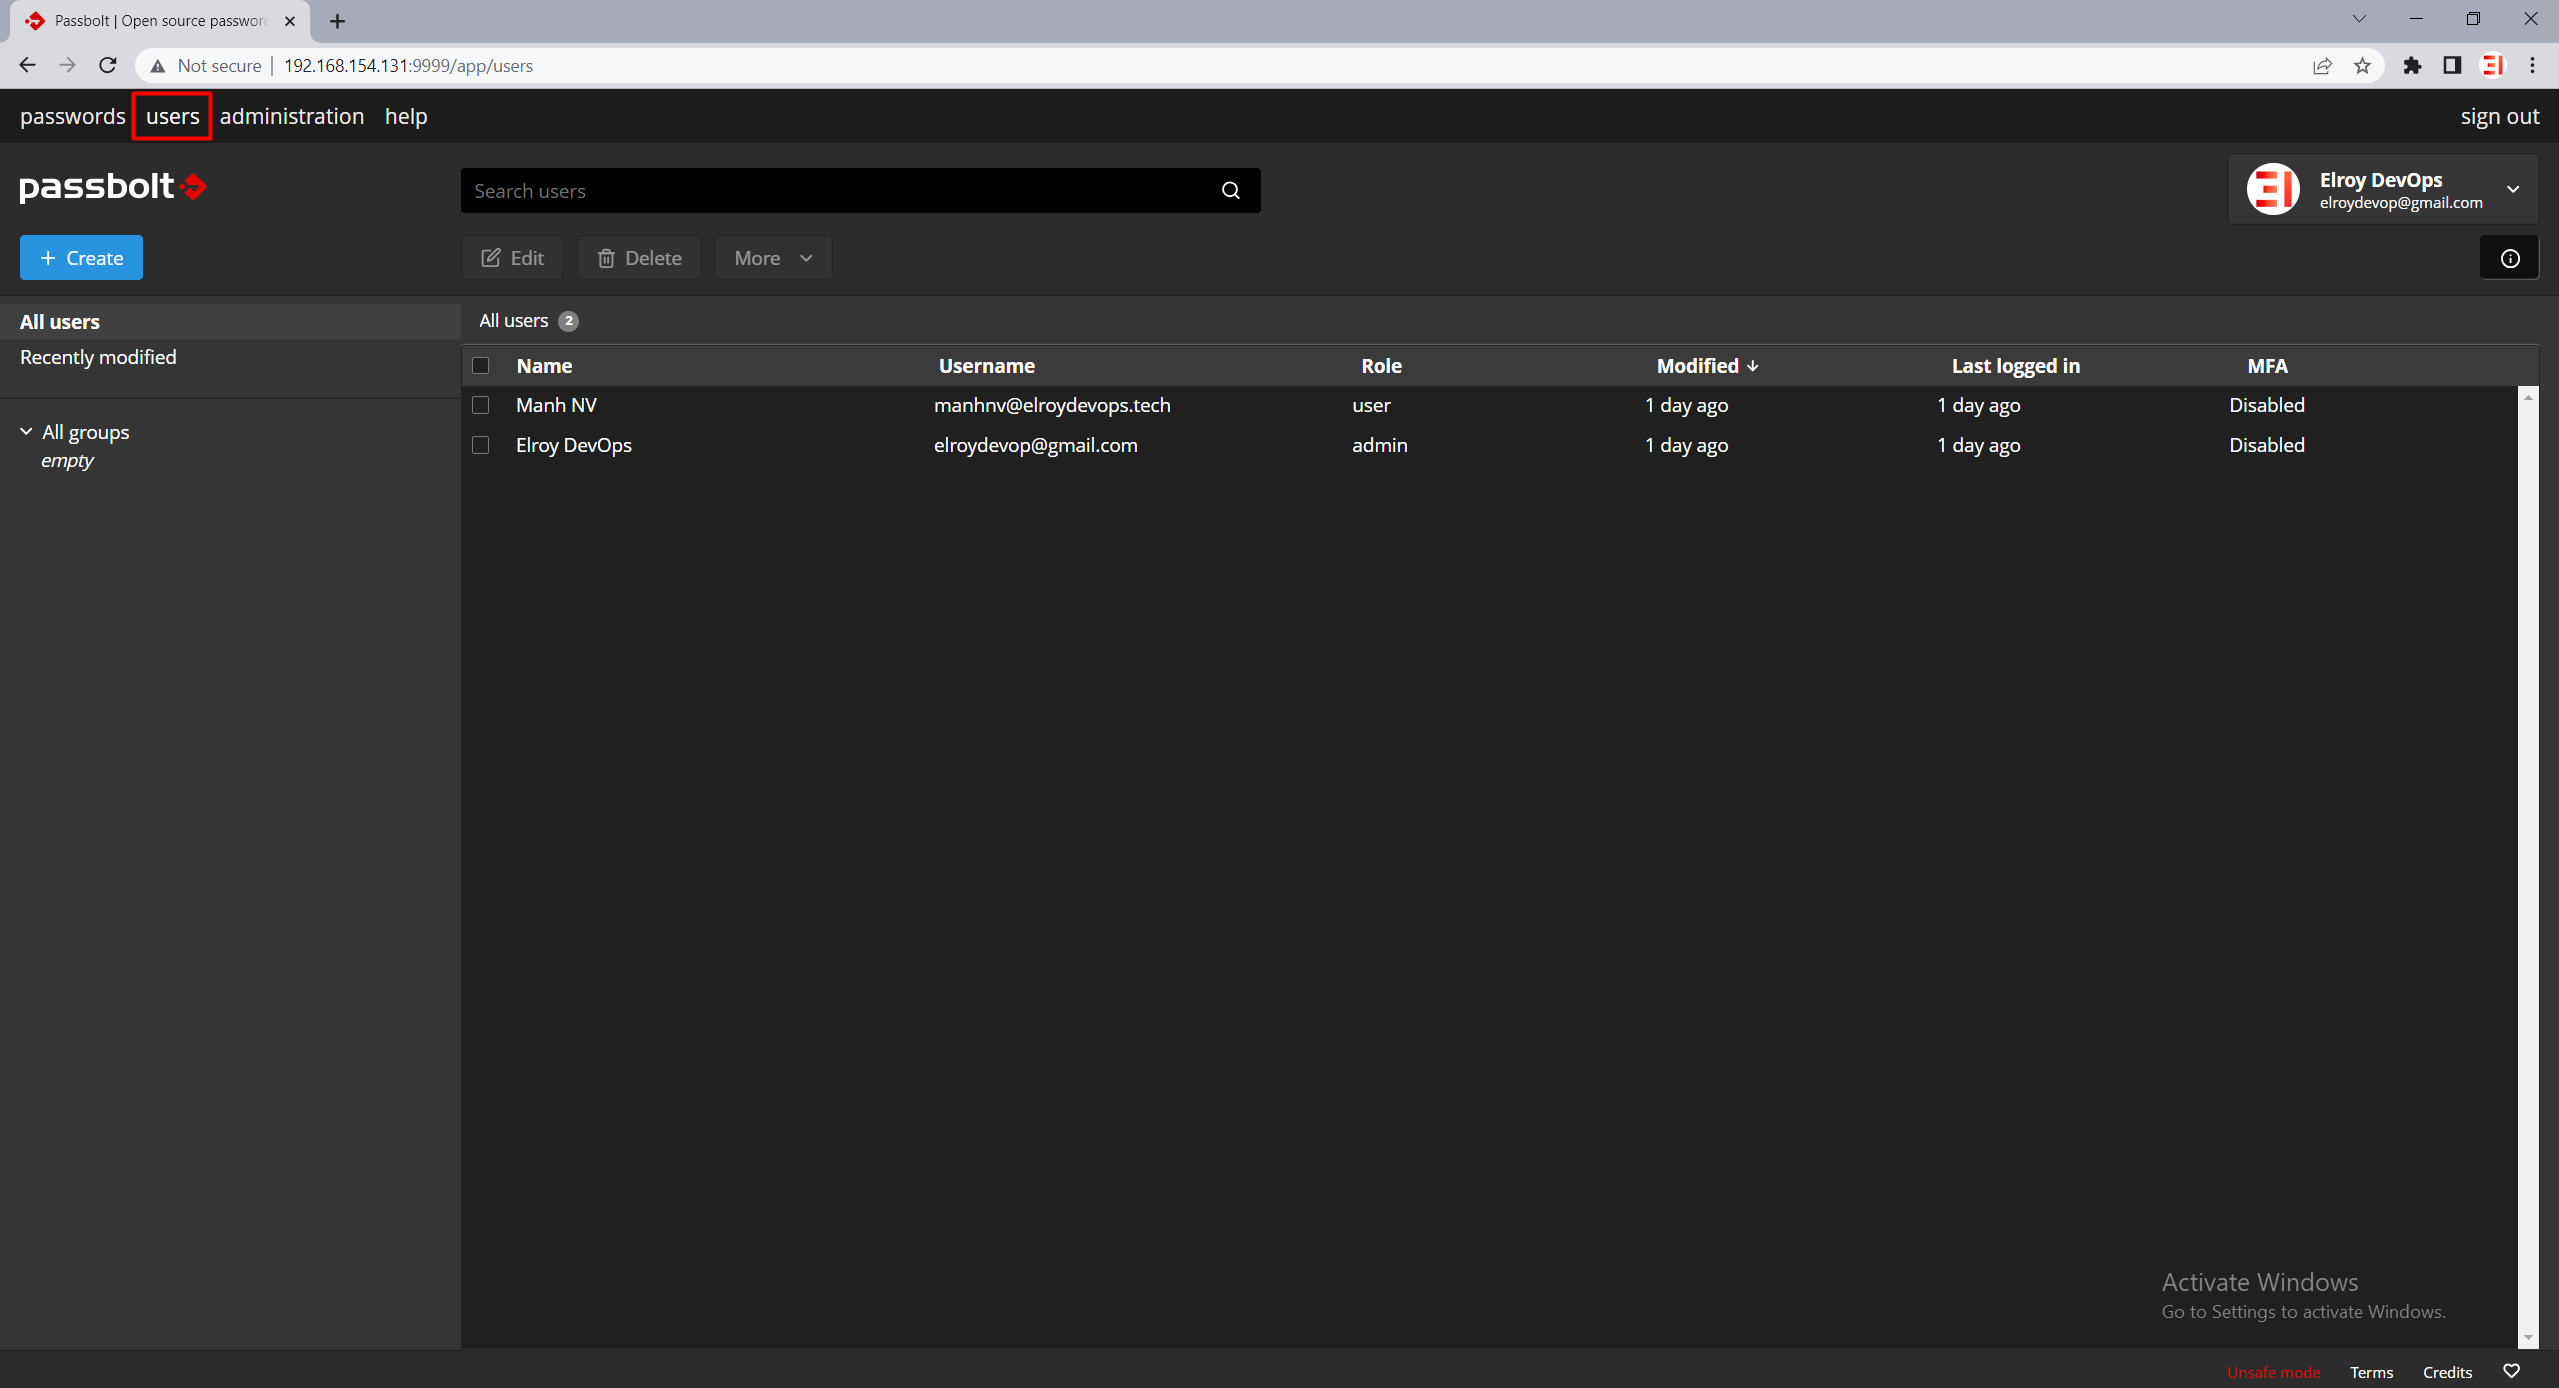This screenshot has height=1388, width=2559.
Task: Click the Not secure warning icon
Action: pos(158,66)
